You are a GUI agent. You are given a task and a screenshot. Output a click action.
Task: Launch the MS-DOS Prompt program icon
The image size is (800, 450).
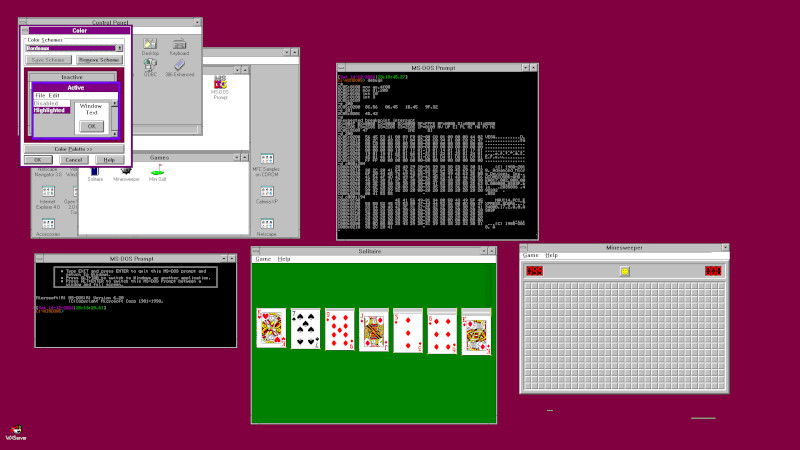pos(219,85)
